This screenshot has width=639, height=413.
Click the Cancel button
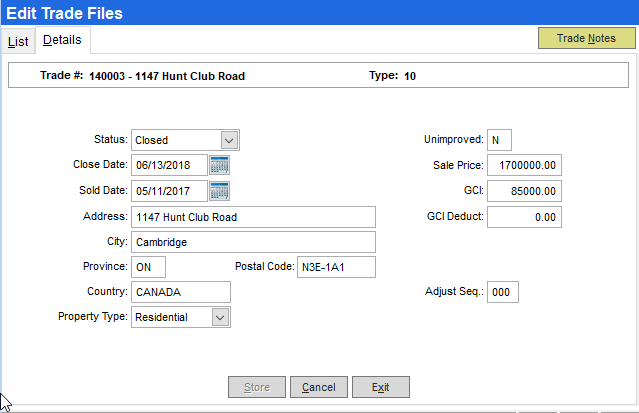point(318,387)
